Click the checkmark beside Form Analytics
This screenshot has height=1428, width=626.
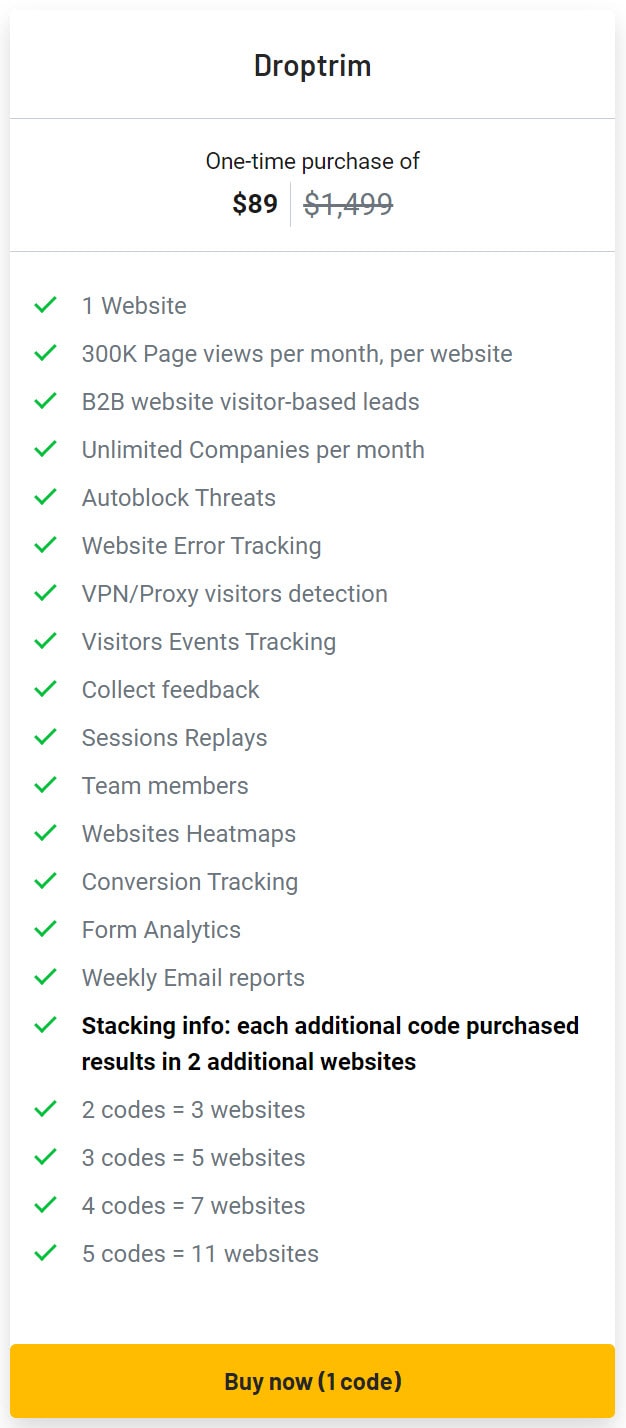(x=45, y=929)
